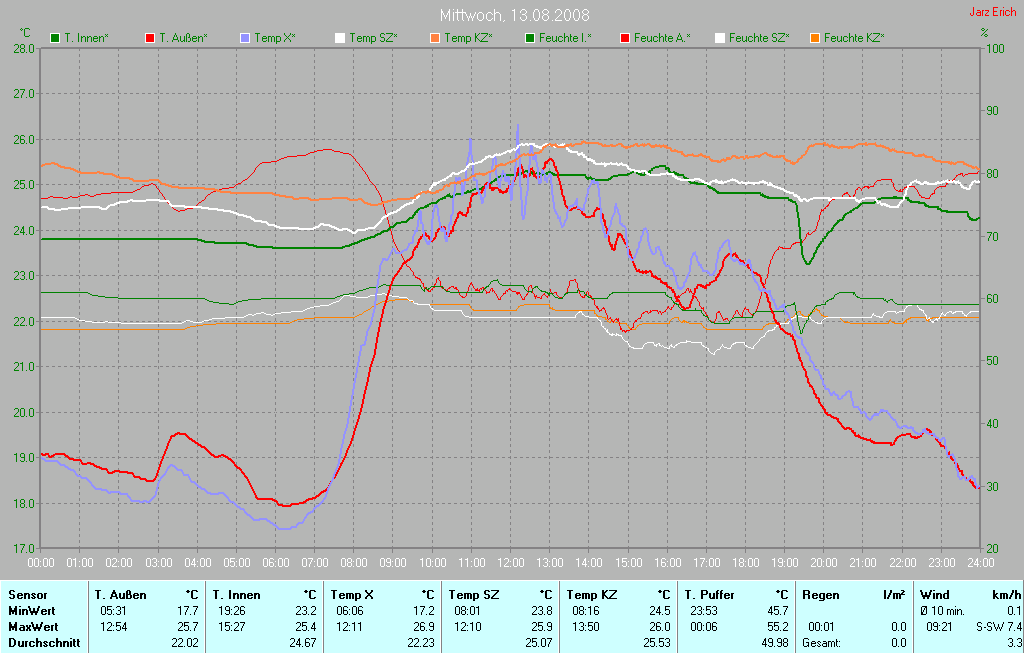Image resolution: width=1024 pixels, height=653 pixels.
Task: Select the Sensor column header in table
Action: [27, 595]
